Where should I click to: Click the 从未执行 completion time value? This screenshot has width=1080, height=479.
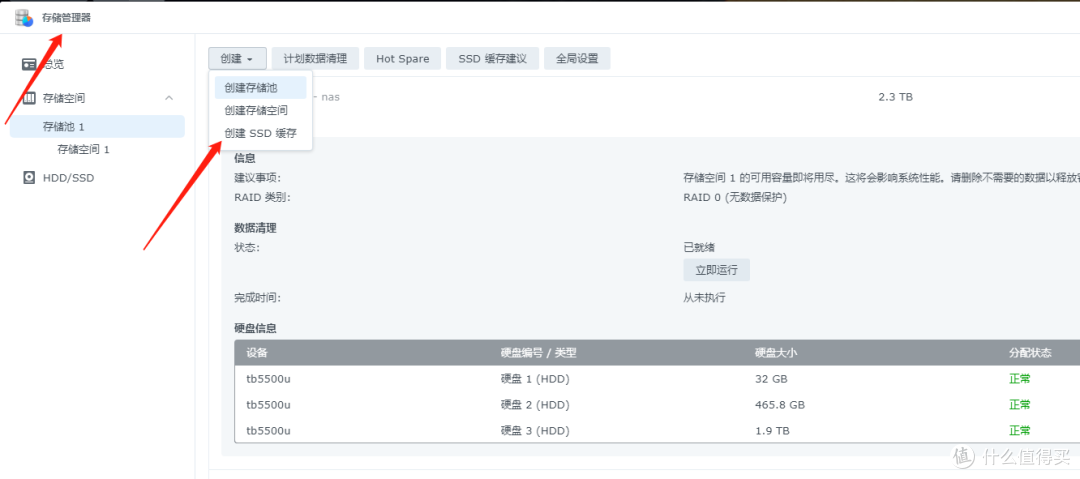(704, 298)
